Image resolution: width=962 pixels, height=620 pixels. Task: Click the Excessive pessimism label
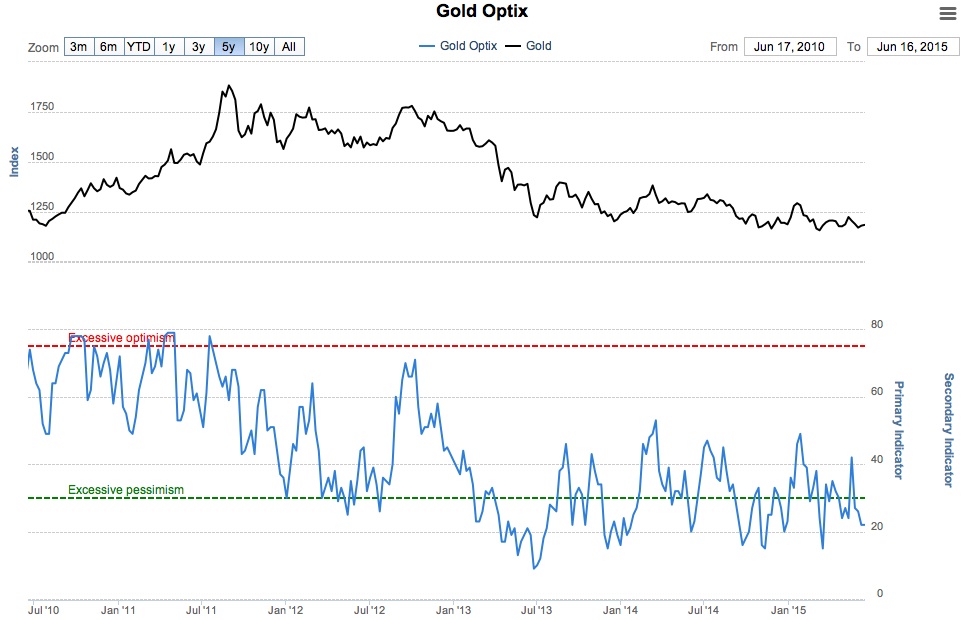126,490
